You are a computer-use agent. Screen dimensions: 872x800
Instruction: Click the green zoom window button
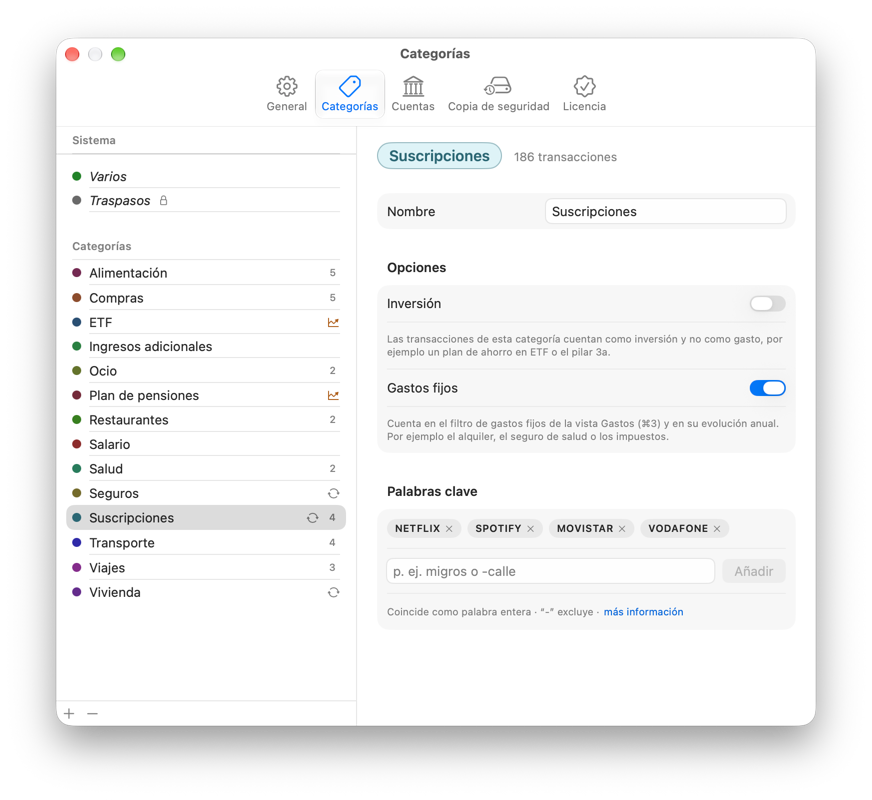(118, 54)
